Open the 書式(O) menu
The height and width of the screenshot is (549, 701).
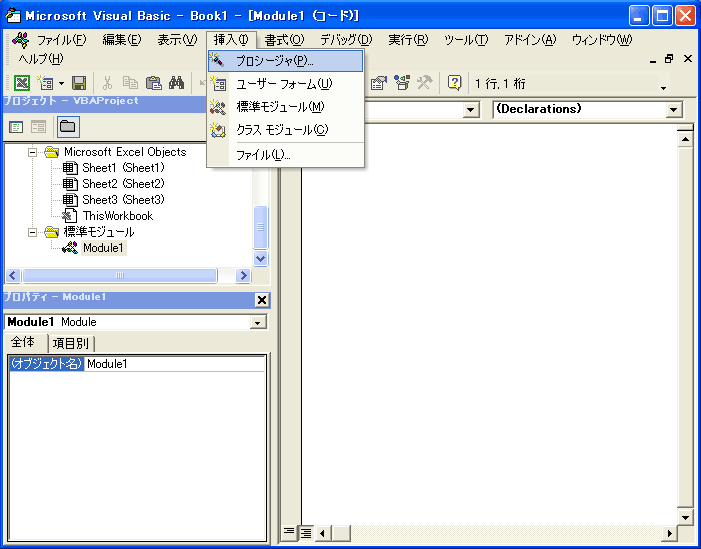coord(284,40)
